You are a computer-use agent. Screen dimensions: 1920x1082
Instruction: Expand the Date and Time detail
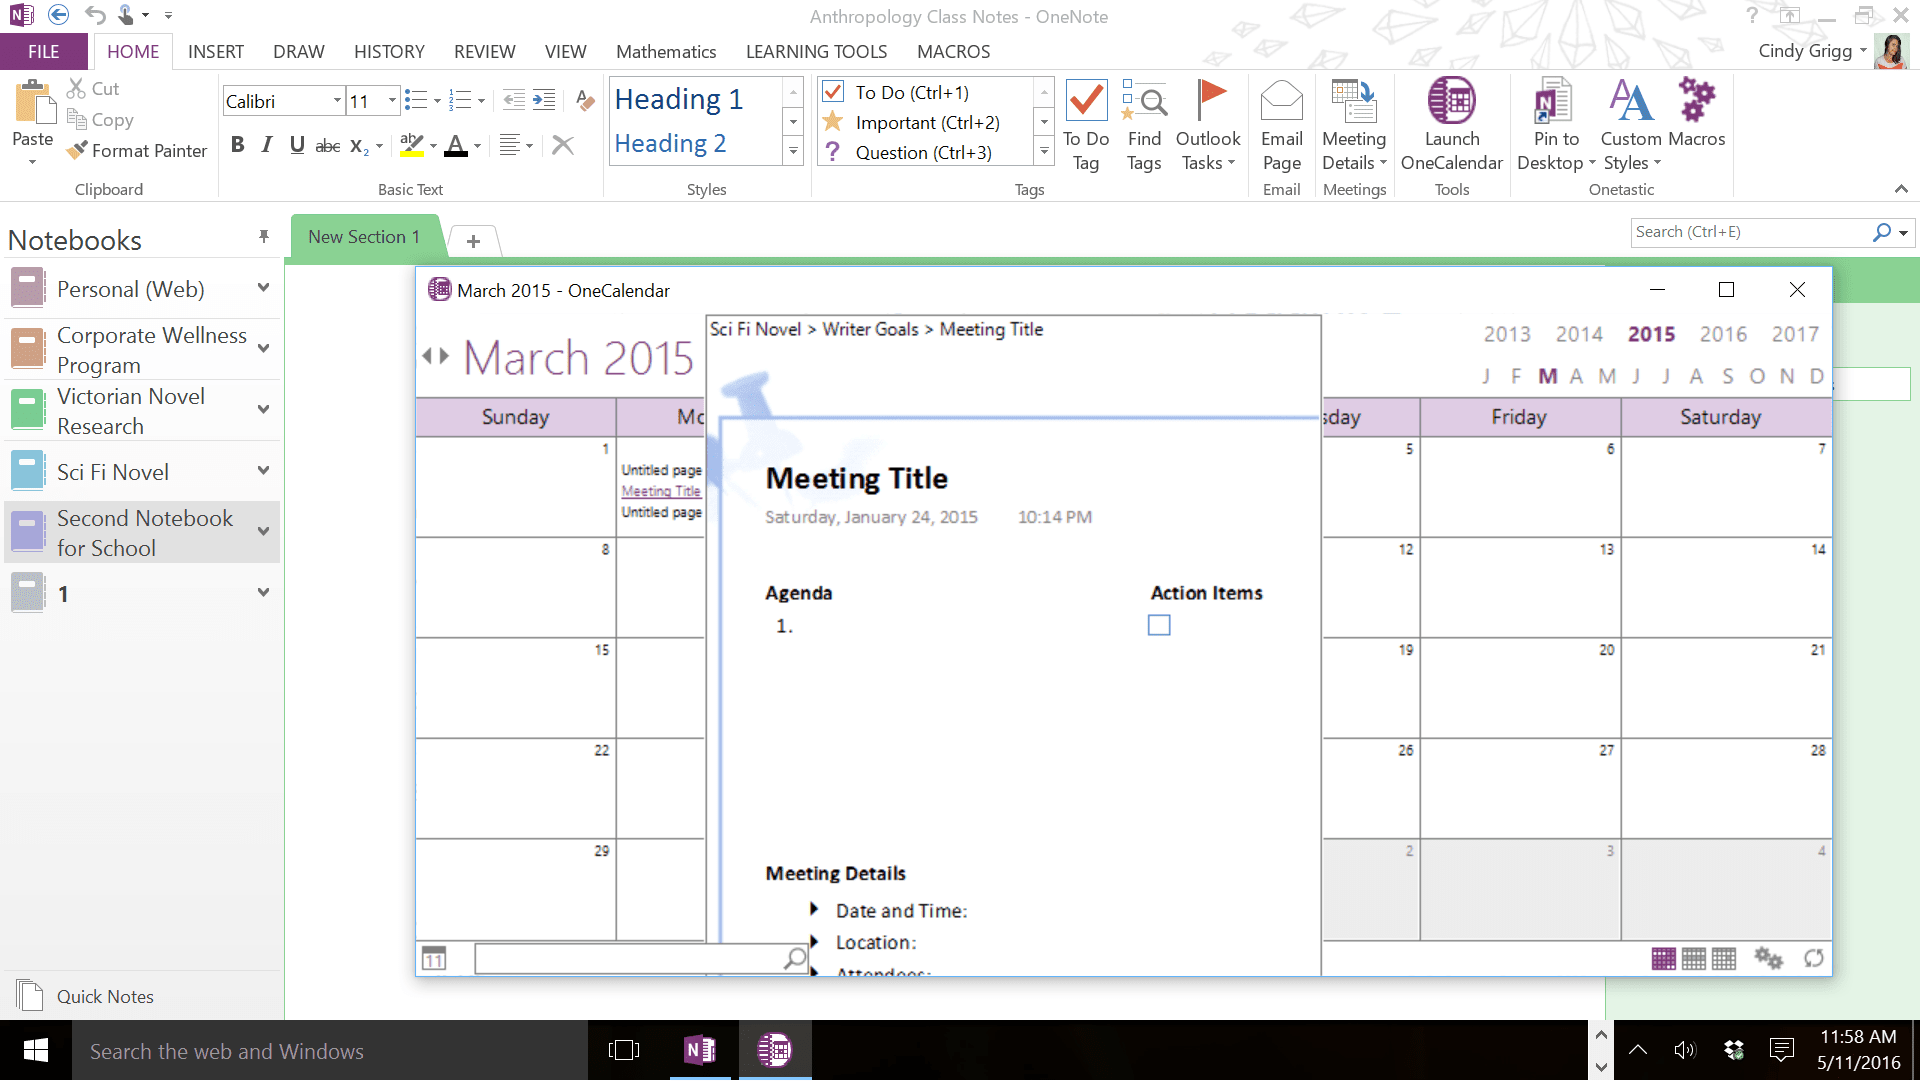(x=814, y=910)
